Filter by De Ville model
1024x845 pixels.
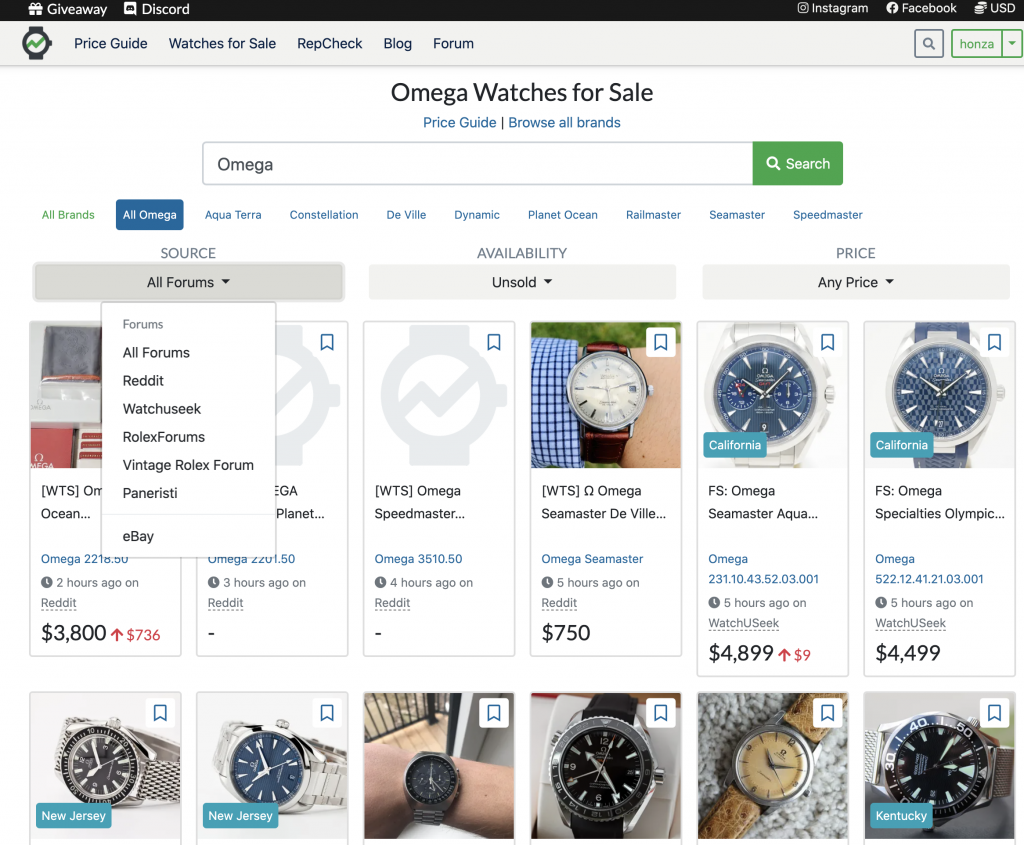tap(406, 215)
